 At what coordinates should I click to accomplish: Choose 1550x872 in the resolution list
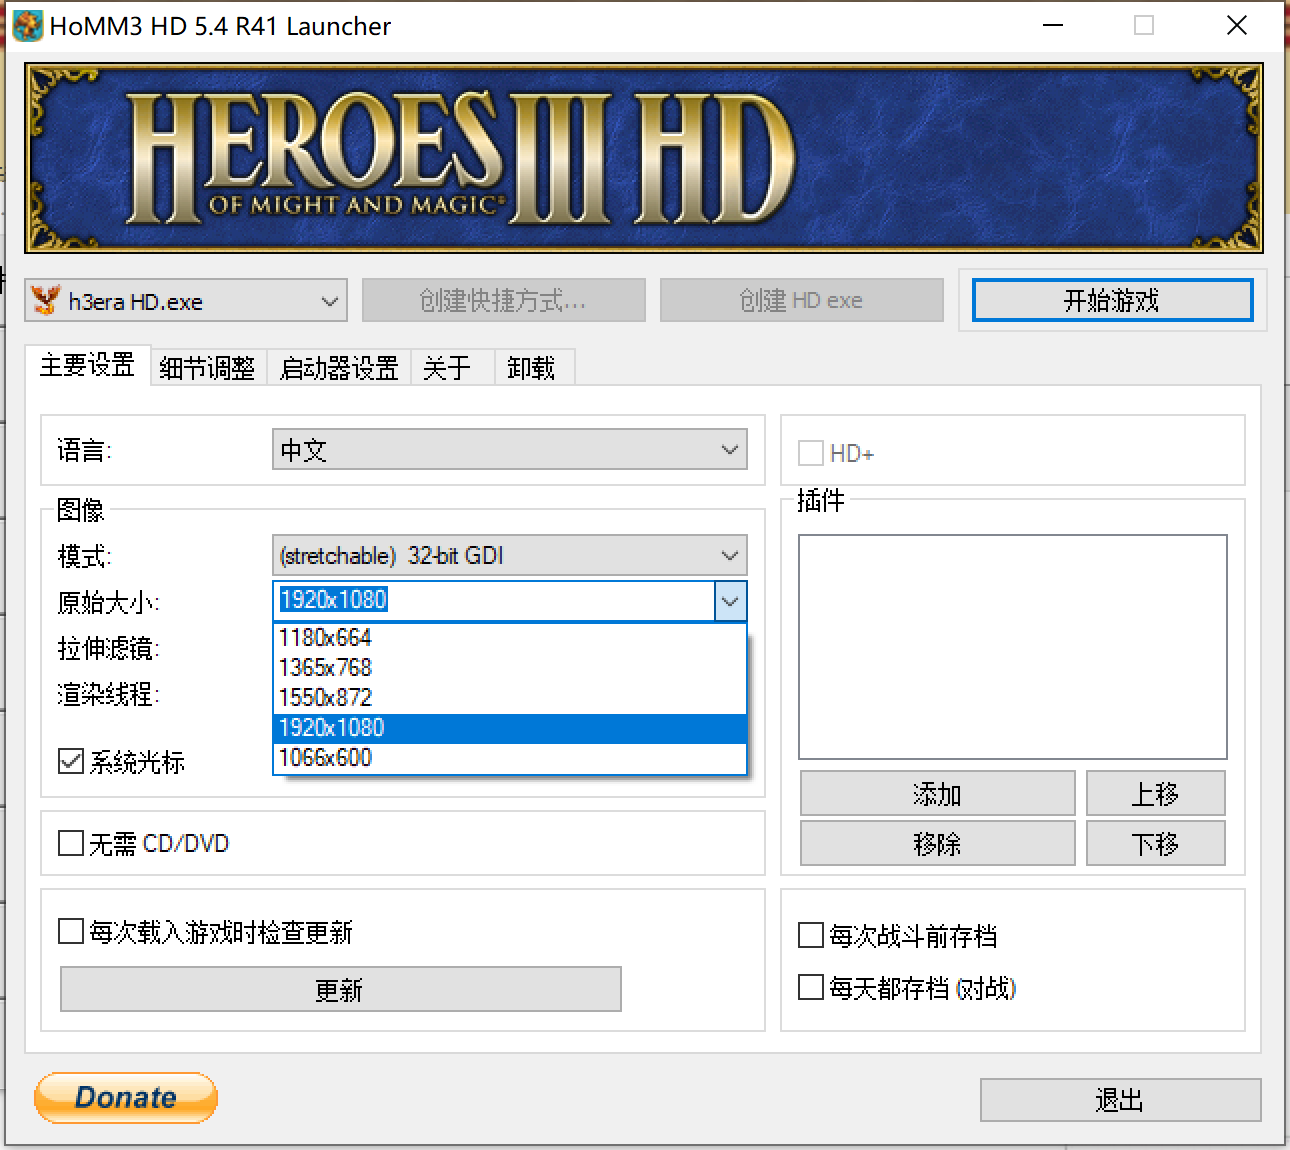click(x=510, y=698)
